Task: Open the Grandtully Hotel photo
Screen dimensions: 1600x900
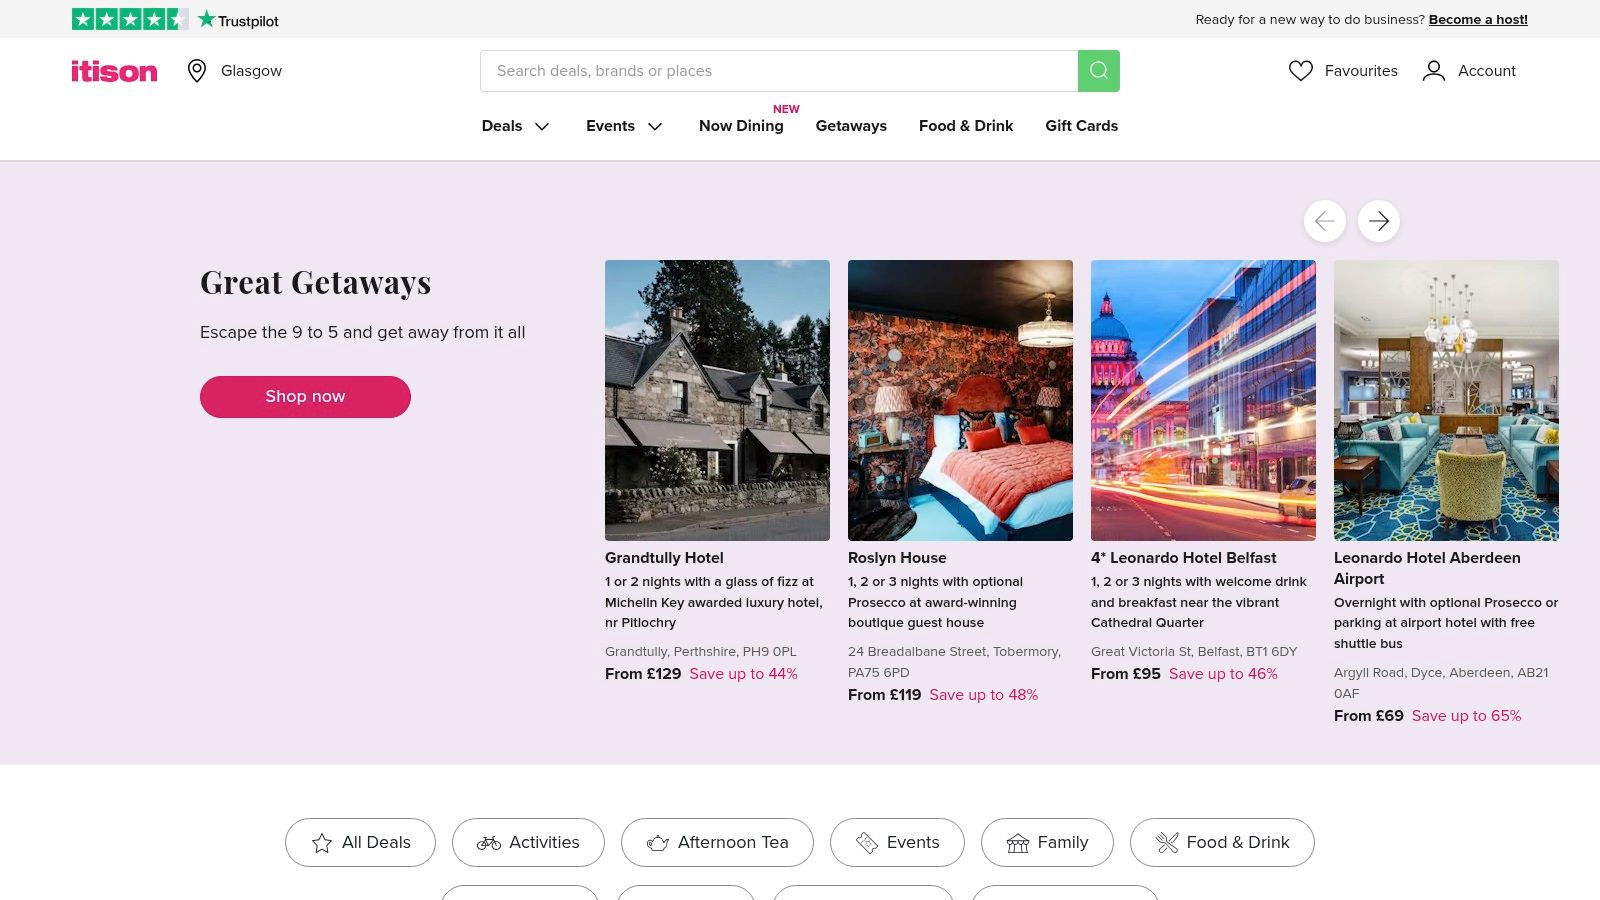Action: tap(717, 400)
